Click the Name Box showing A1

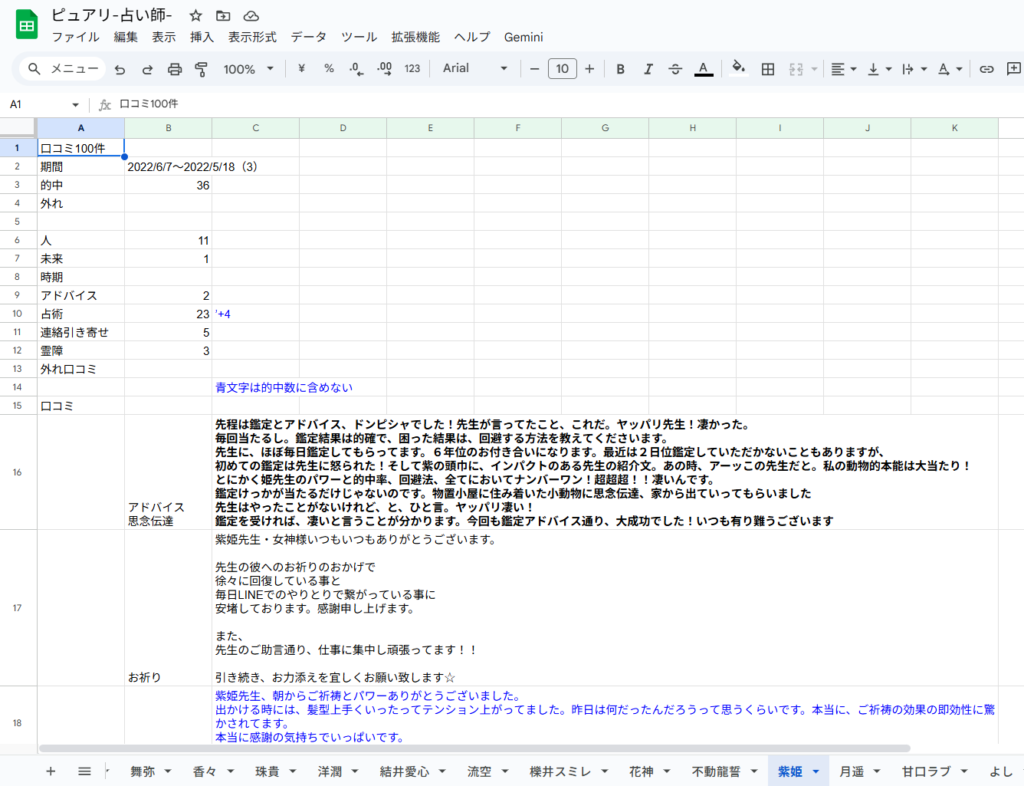(x=36, y=103)
